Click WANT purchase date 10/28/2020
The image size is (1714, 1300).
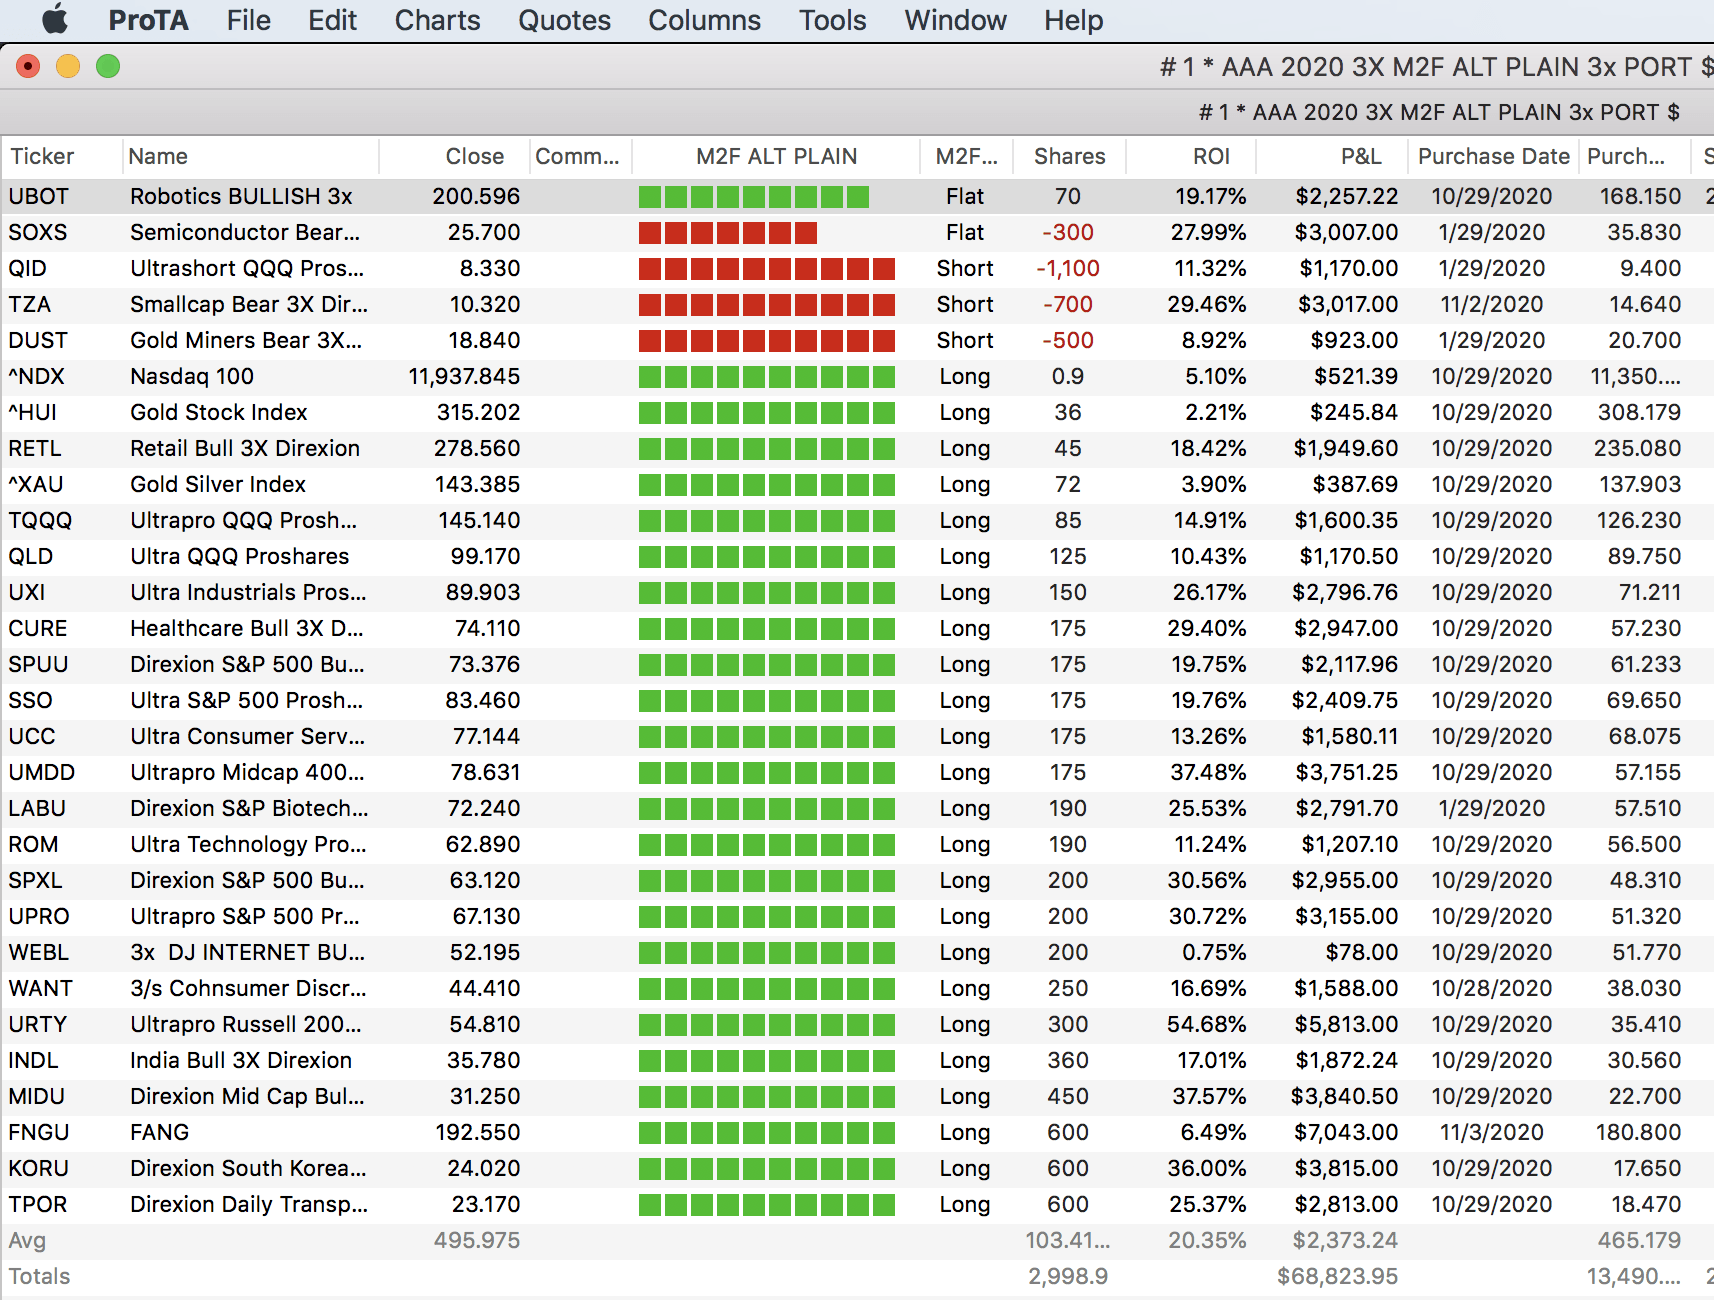(x=1492, y=988)
